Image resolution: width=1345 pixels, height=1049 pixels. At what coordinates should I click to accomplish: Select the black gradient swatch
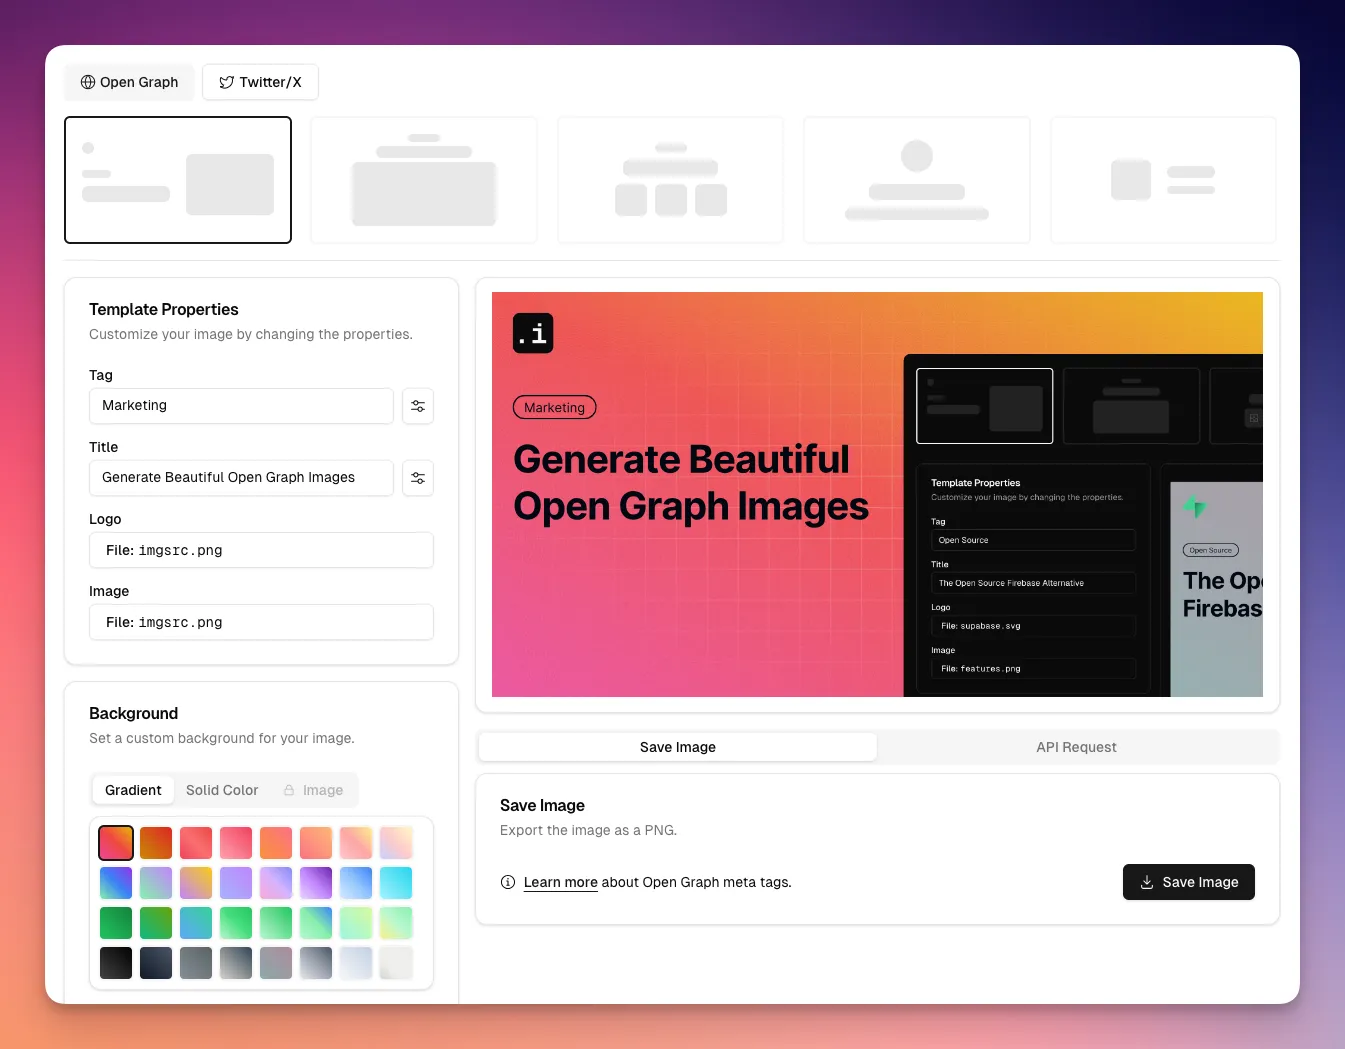(115, 962)
